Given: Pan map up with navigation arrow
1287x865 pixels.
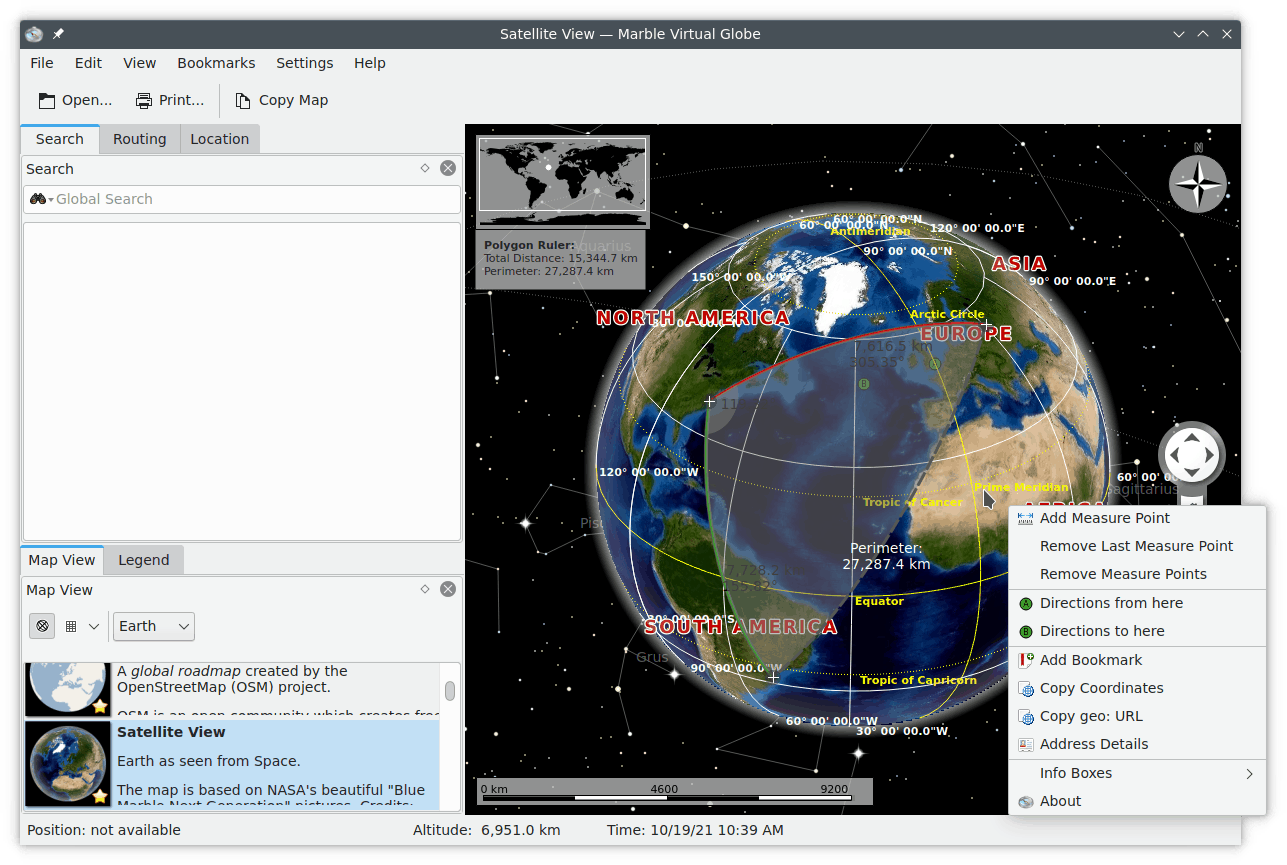Looking at the screenshot, I should 1192,437.
